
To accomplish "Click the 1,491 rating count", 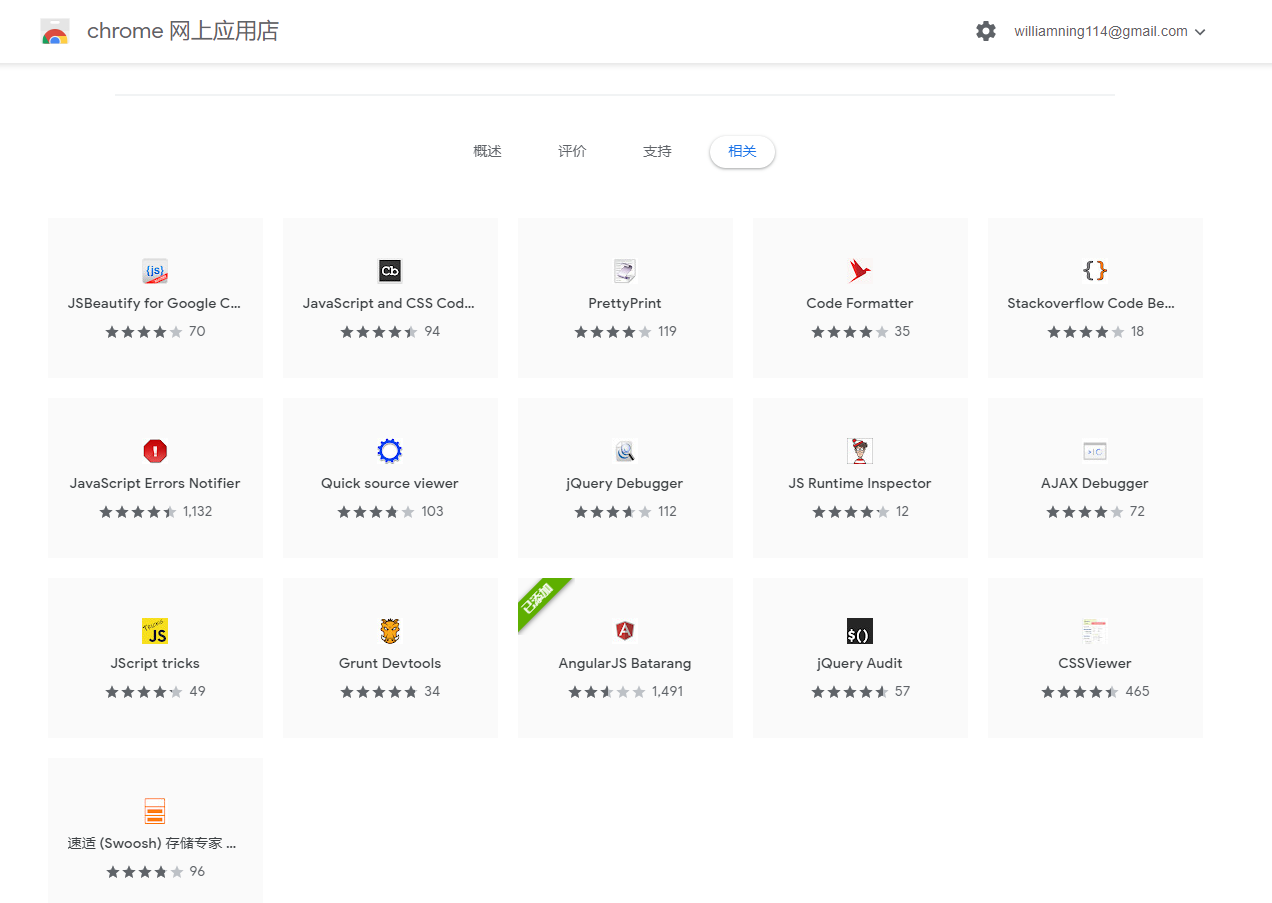I will pyautogui.click(x=668, y=691).
